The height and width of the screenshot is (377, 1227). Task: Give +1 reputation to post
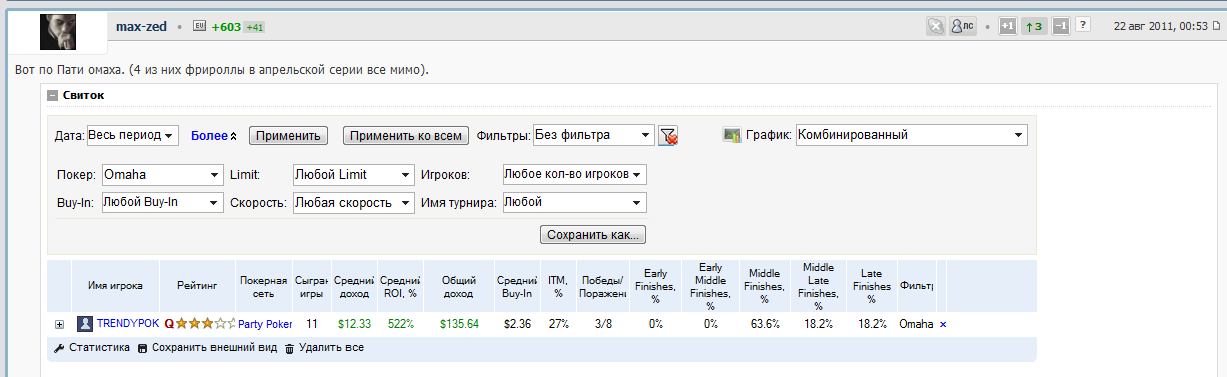point(1008,26)
